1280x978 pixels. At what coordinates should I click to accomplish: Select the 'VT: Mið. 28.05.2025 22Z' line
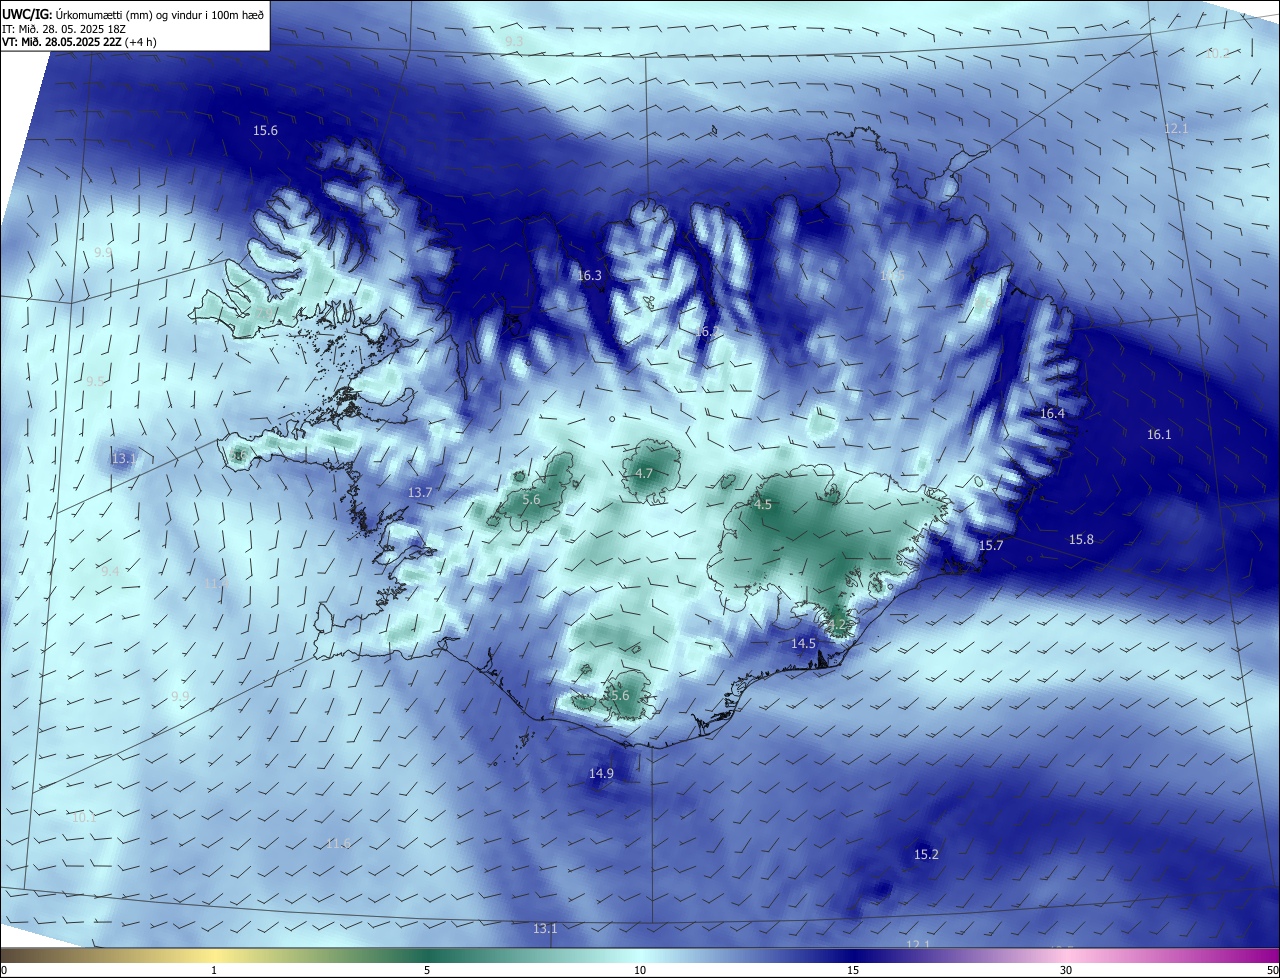pos(61,42)
